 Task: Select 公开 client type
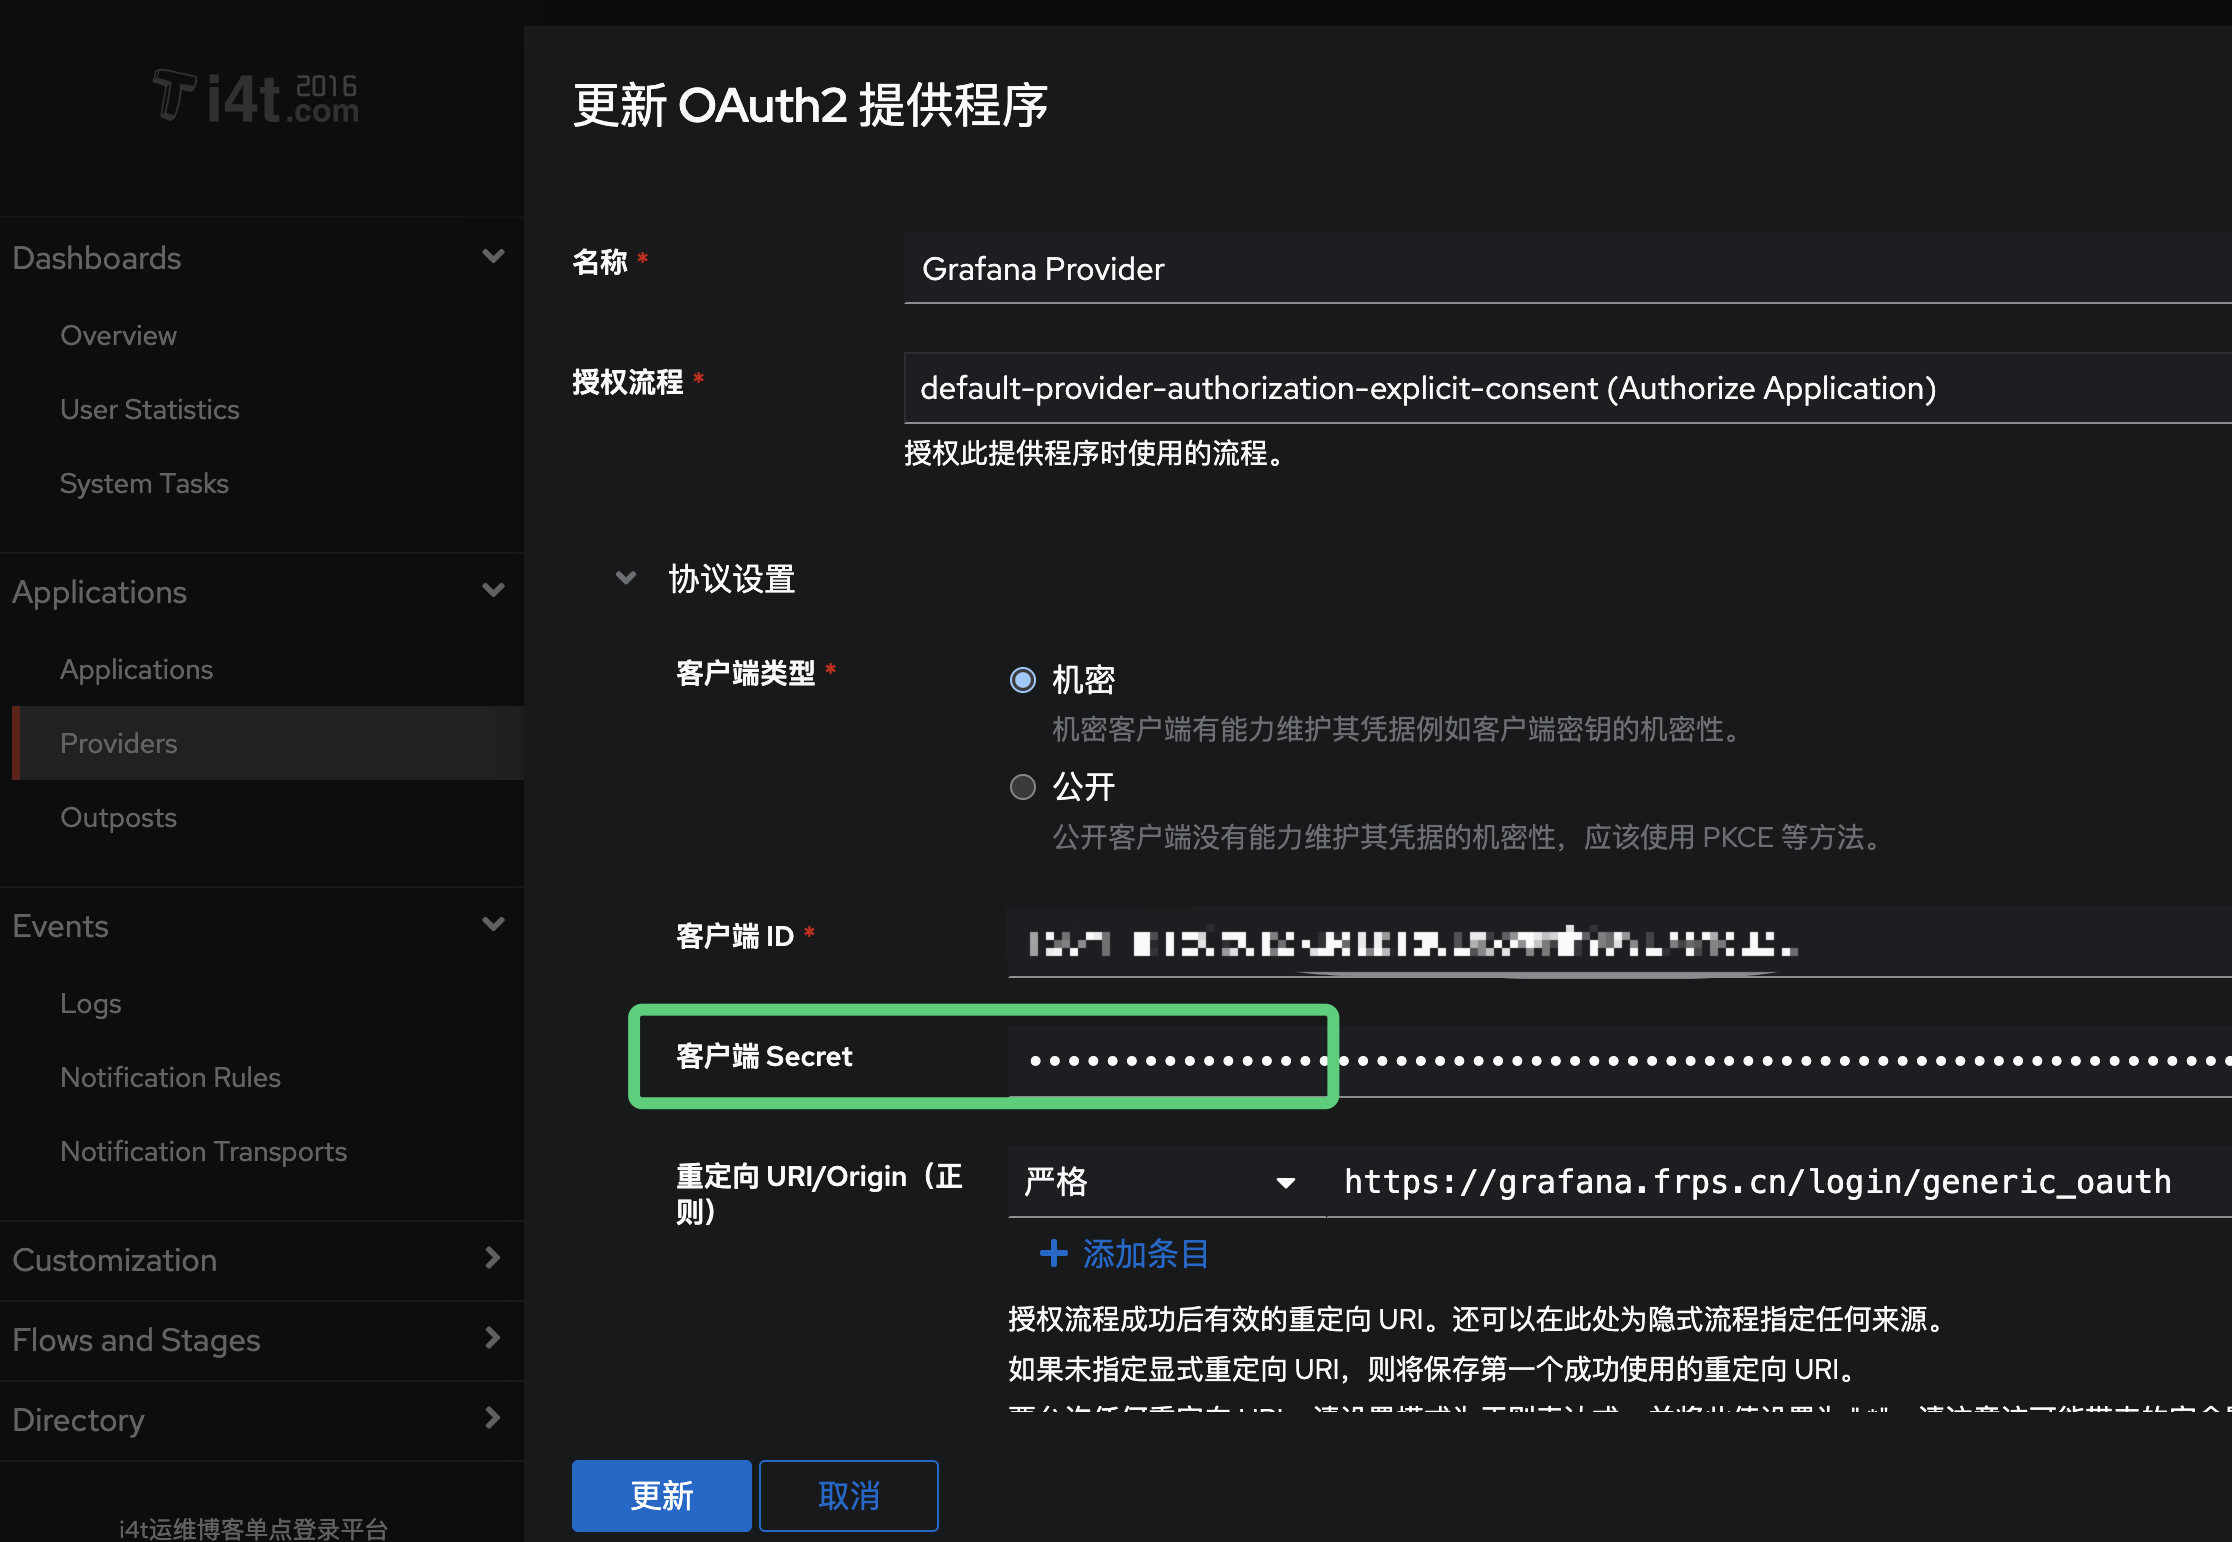(x=1022, y=787)
